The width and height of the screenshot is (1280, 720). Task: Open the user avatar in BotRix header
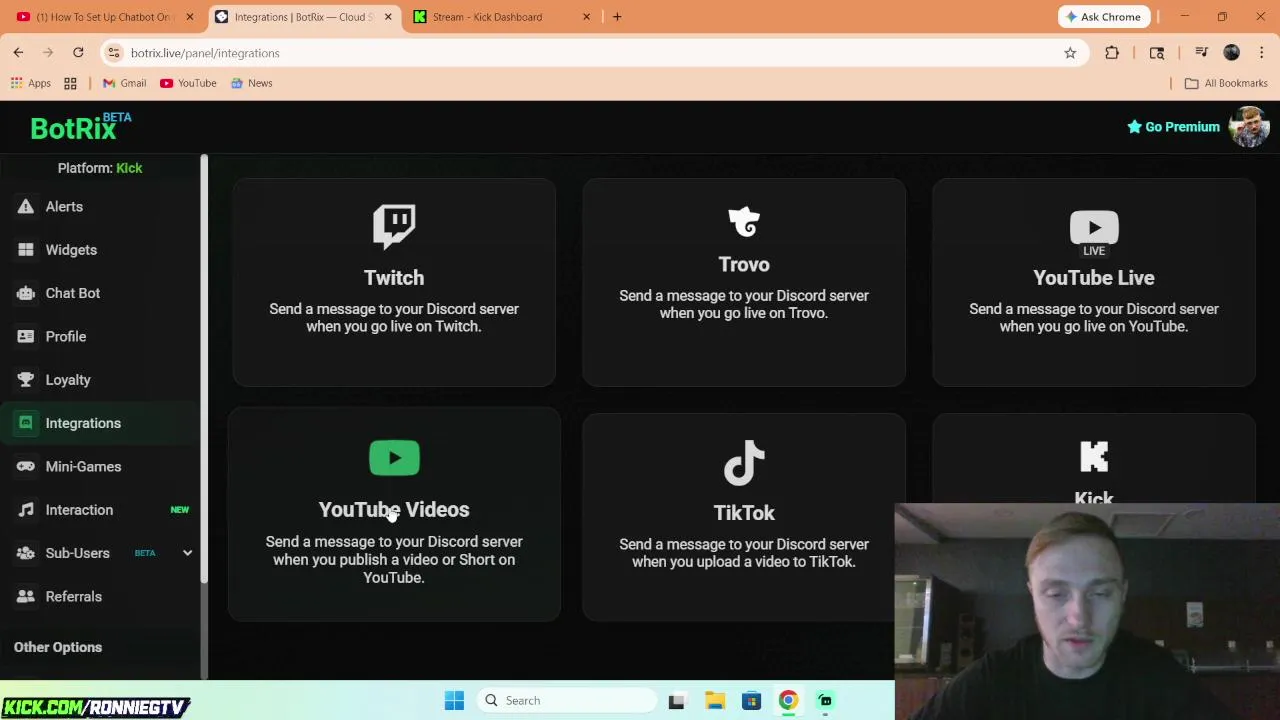click(x=1249, y=127)
